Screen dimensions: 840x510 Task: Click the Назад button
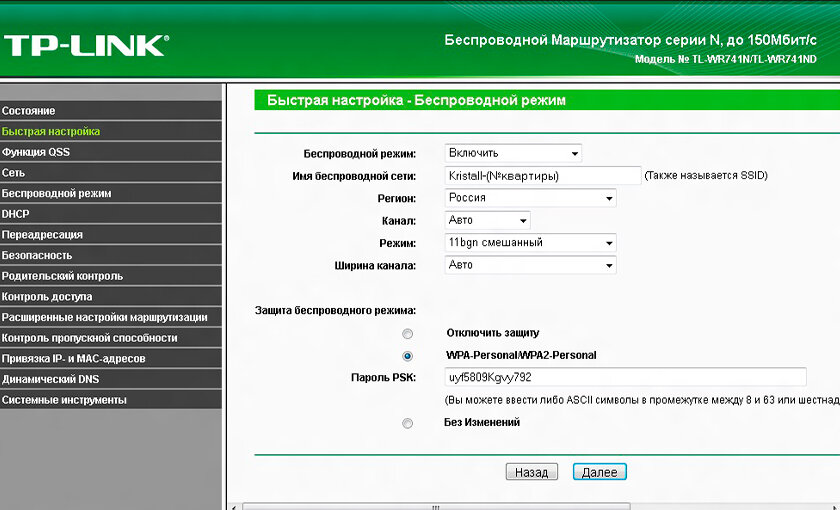(531, 472)
